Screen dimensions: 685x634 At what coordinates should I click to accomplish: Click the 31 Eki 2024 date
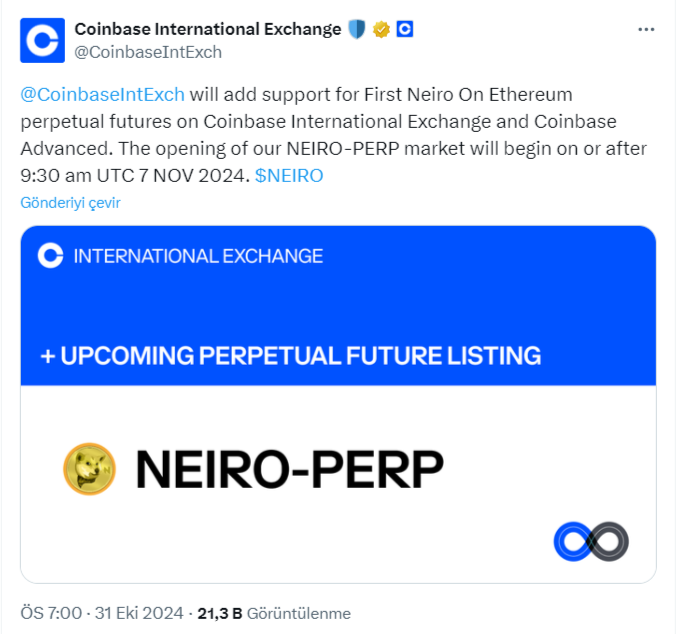pyautogui.click(x=138, y=613)
